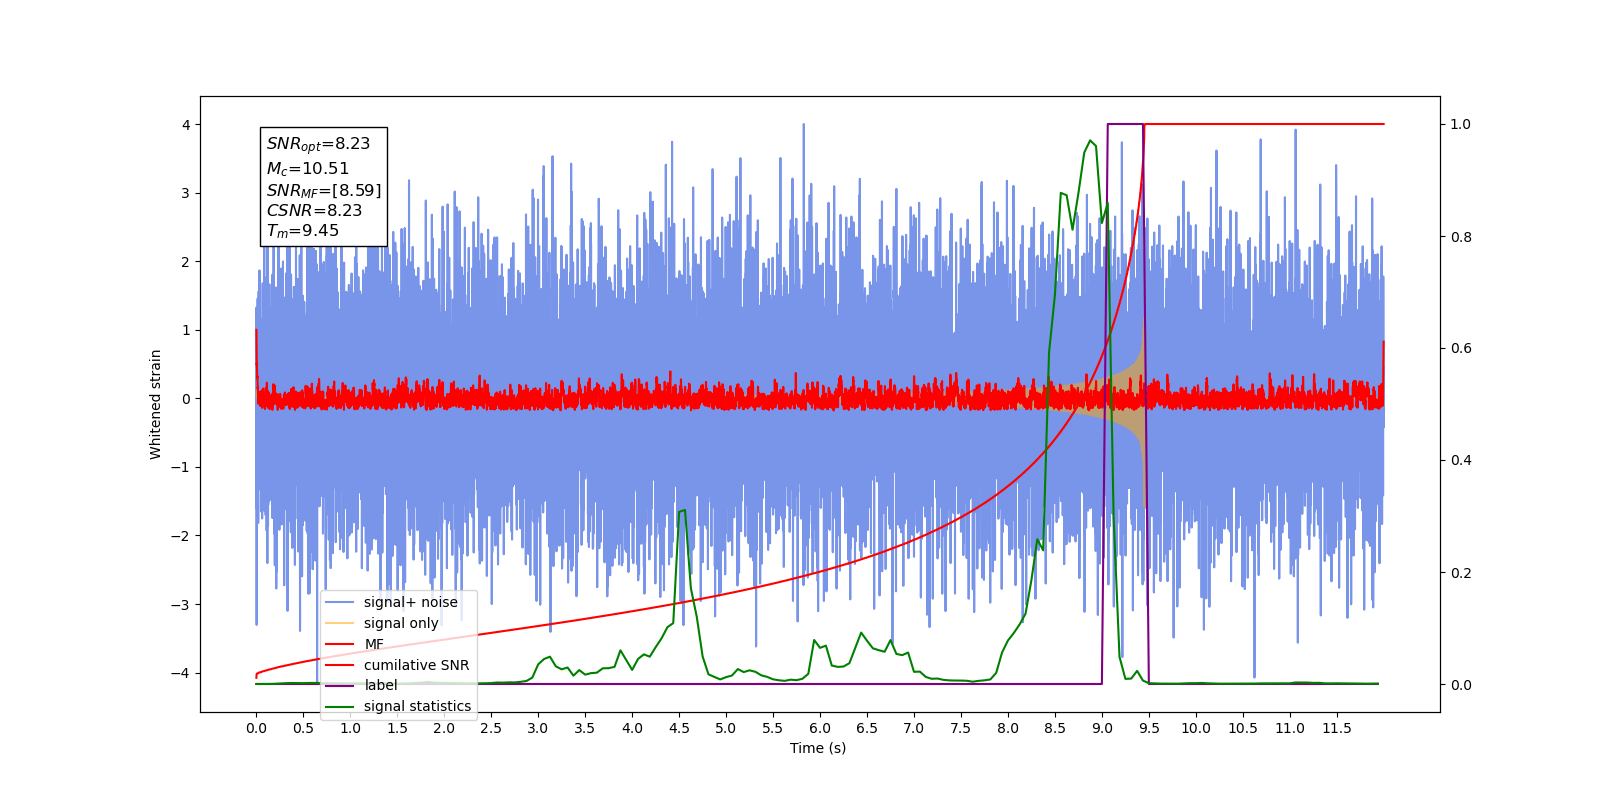Click the 1.0 tick on the right axis
This screenshot has height=800, width=1600.
coord(1461,125)
